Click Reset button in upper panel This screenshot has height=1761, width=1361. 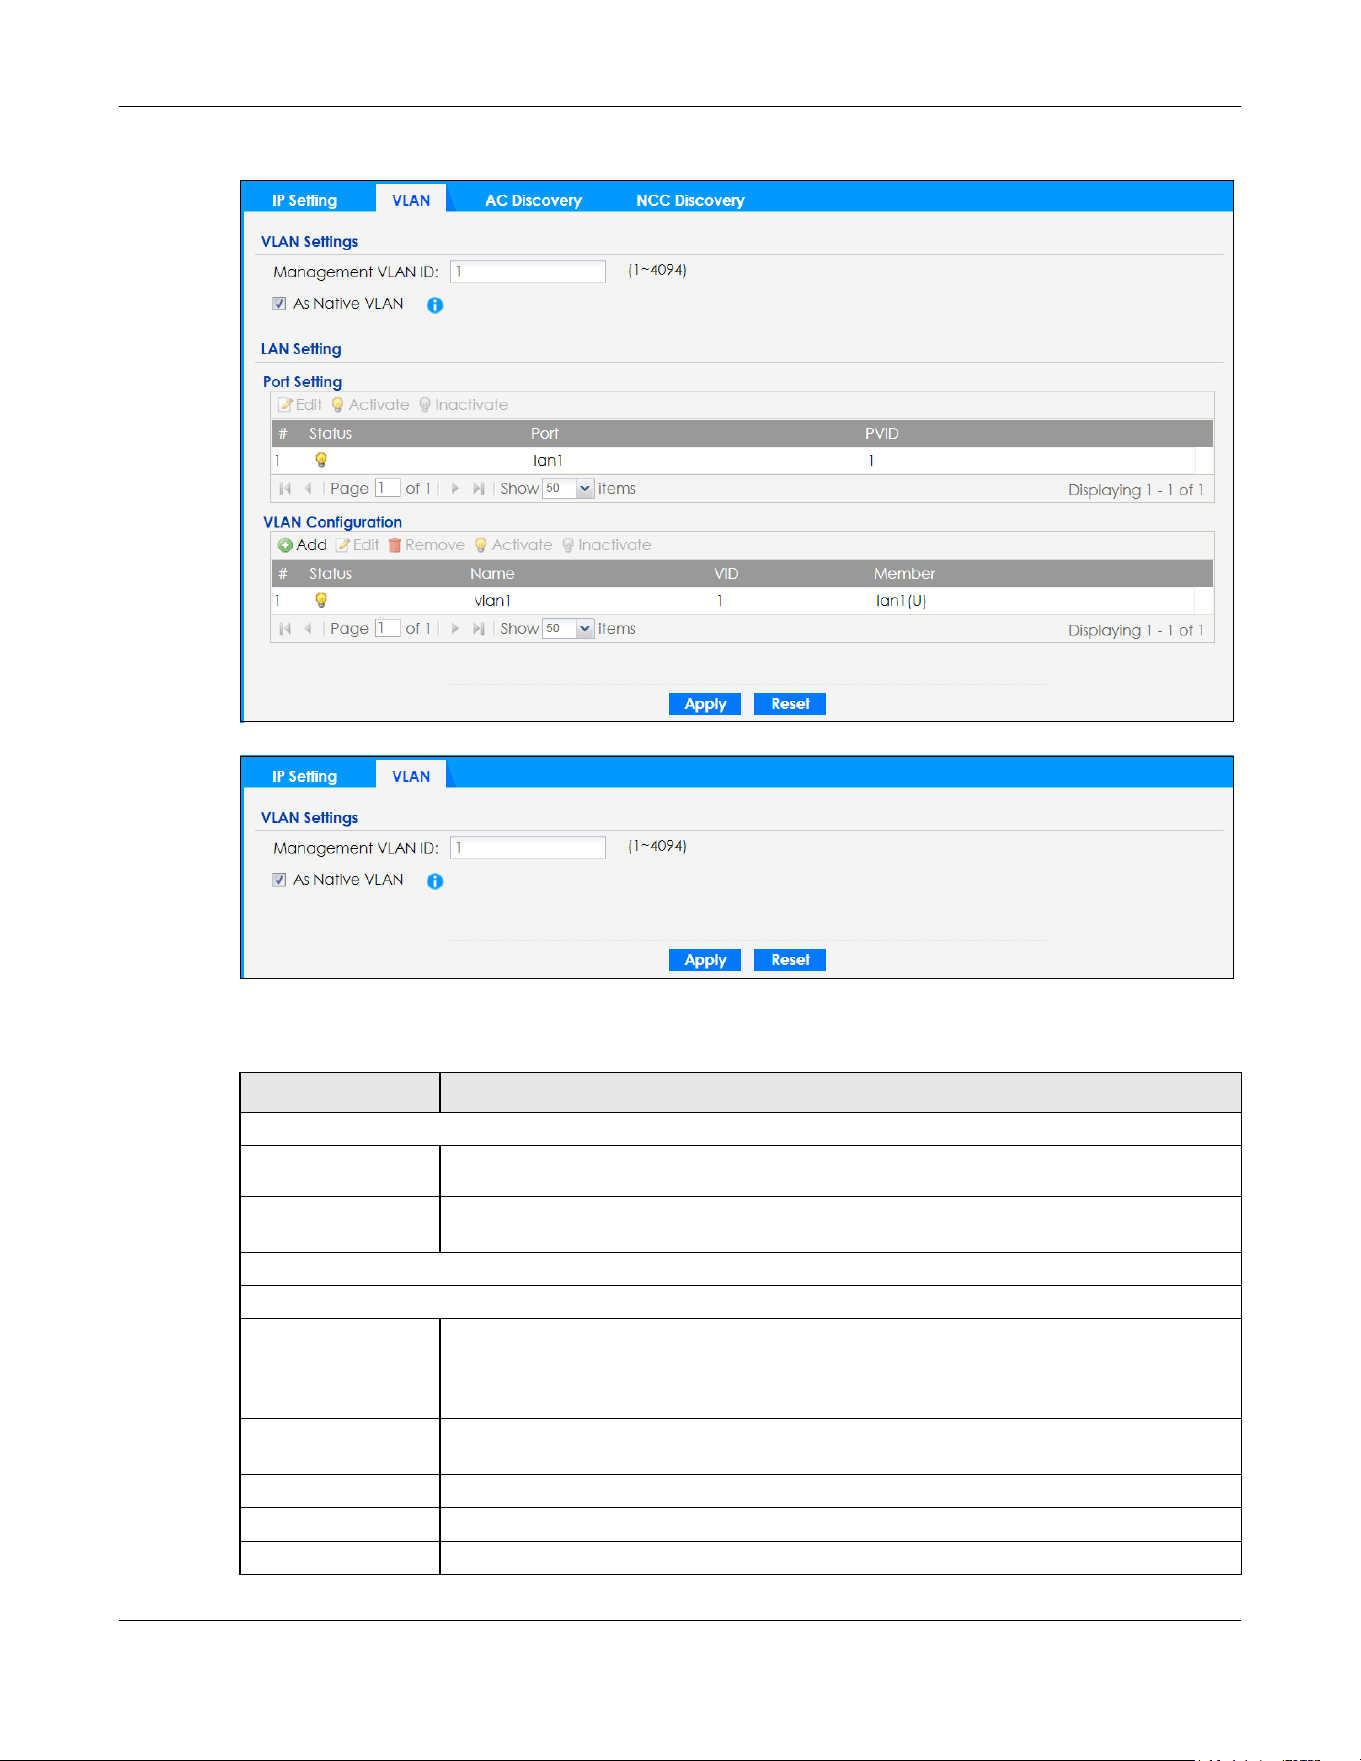(x=790, y=703)
